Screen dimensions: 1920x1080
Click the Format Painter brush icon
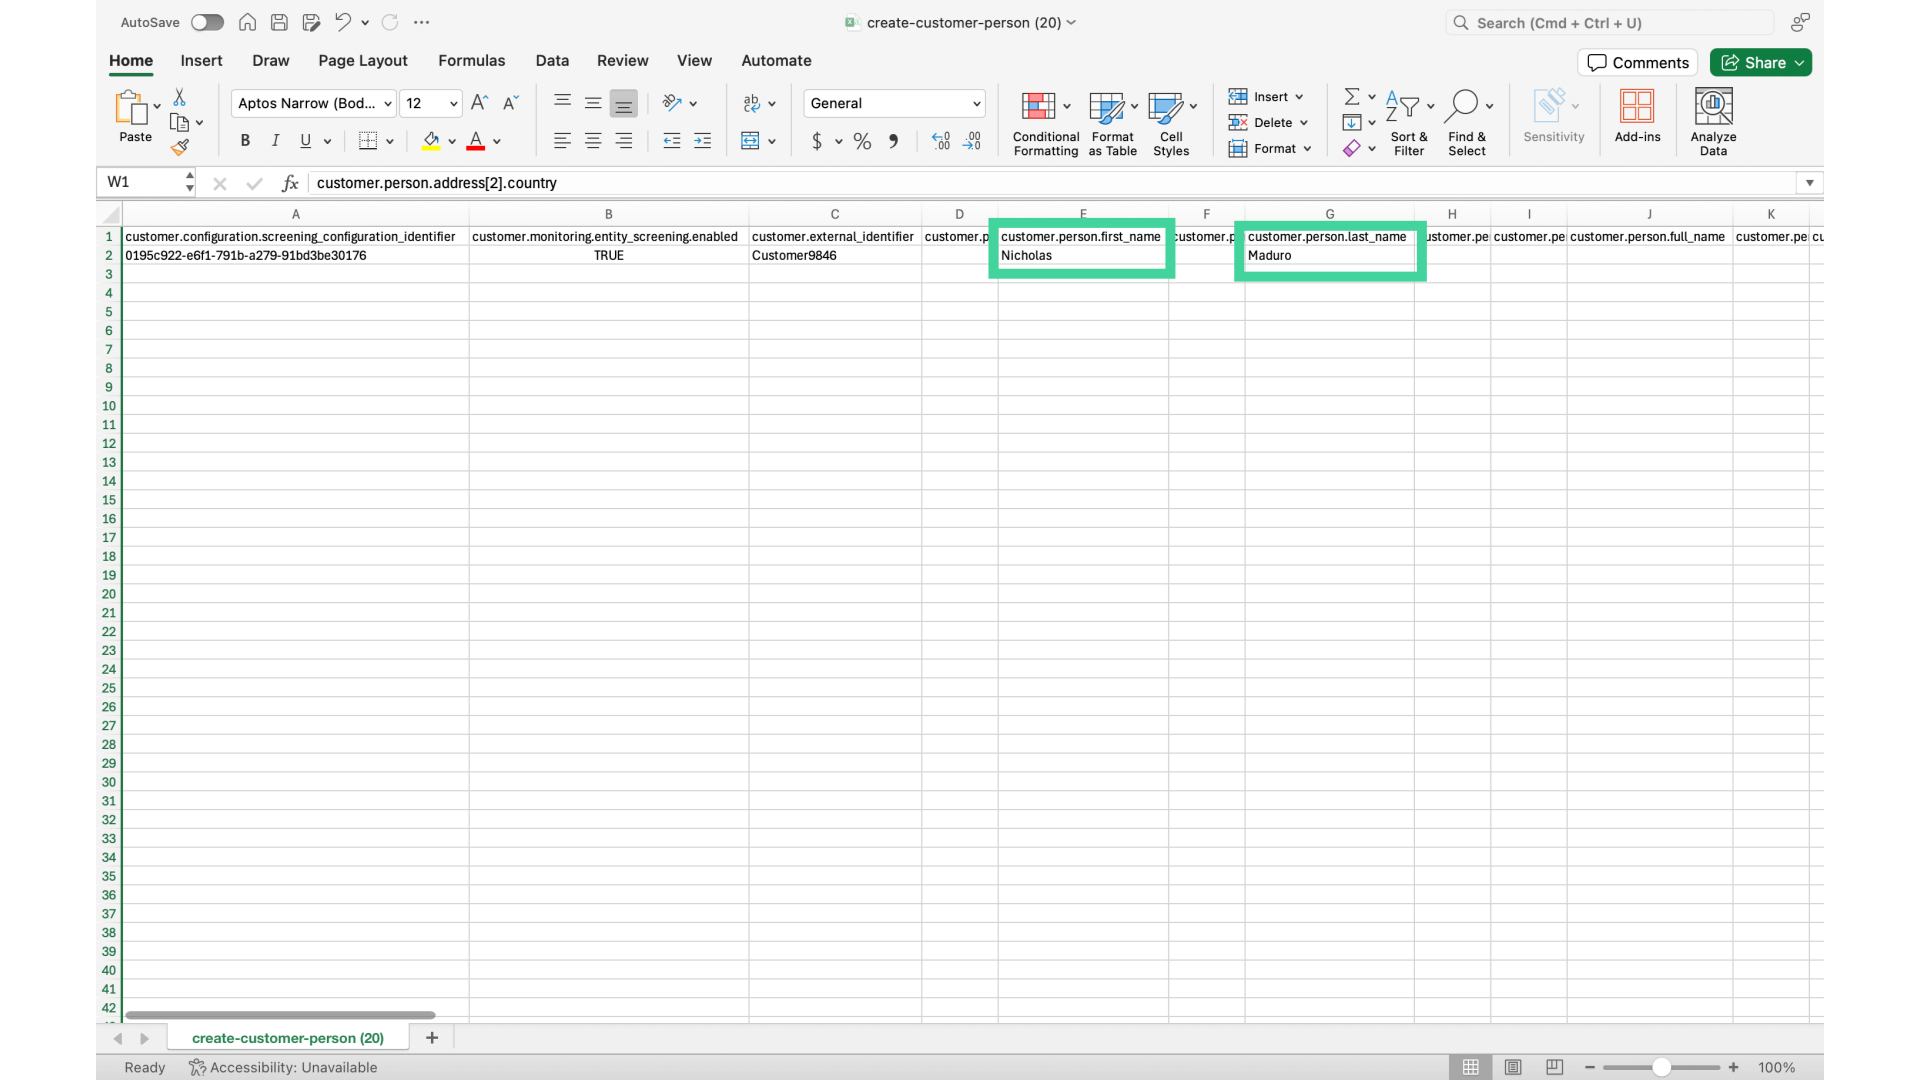[180, 148]
